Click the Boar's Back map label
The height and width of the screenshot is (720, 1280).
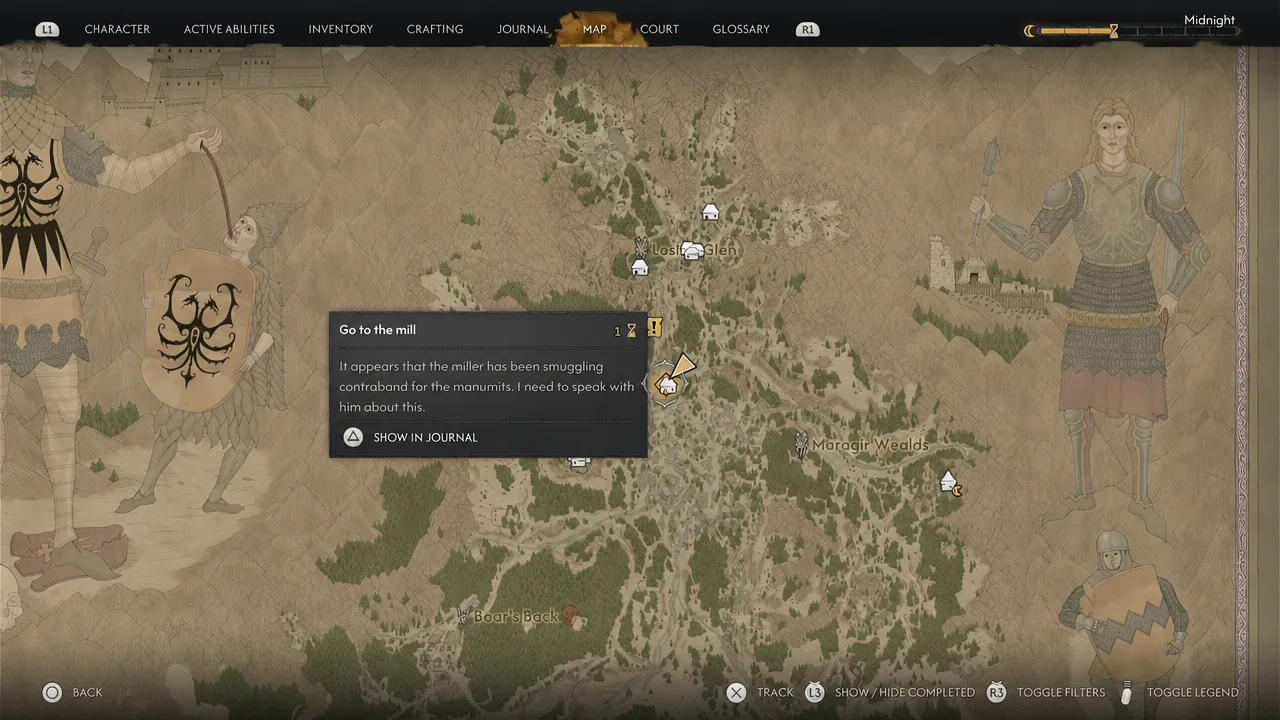[516, 616]
